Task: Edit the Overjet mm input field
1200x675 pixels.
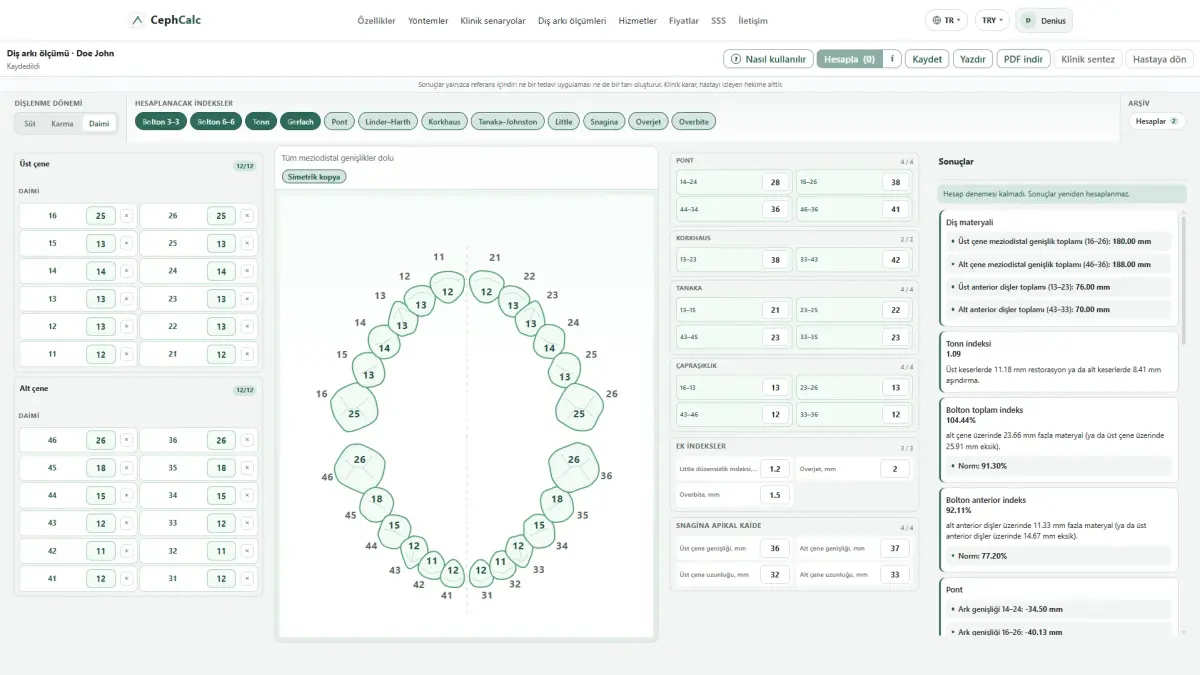Action: point(896,469)
